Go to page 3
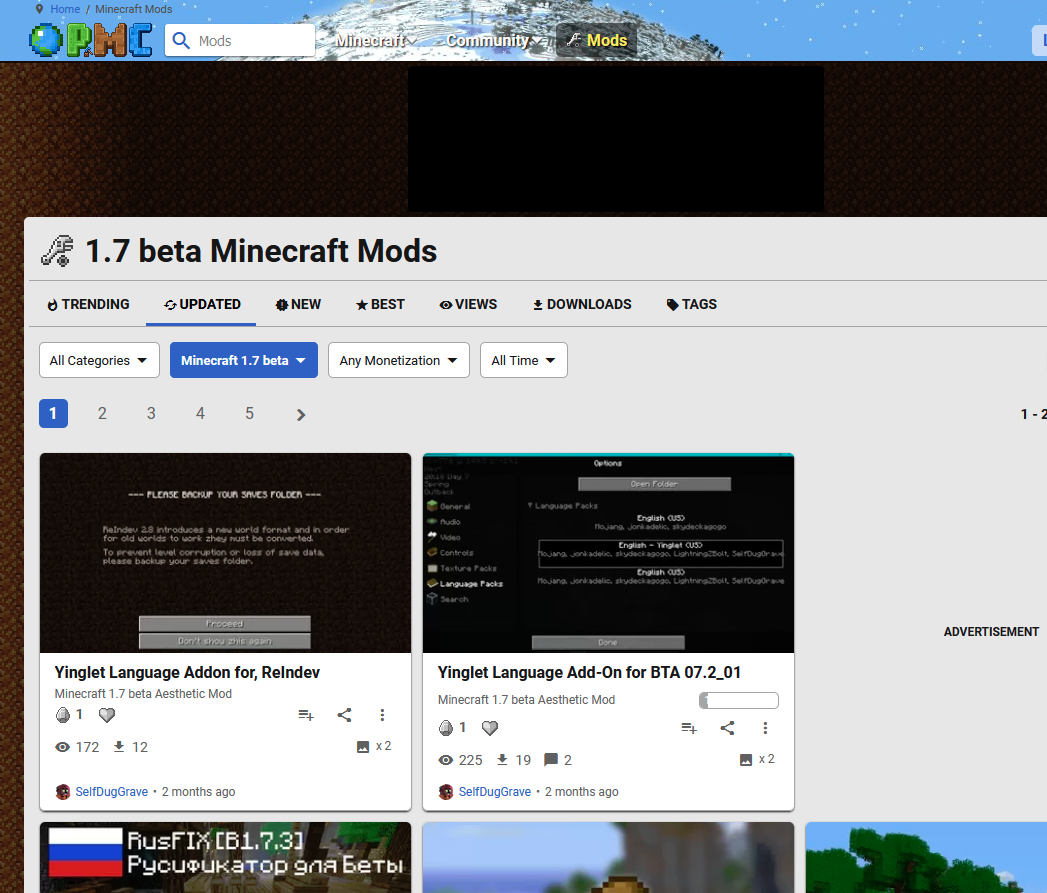 click(152, 413)
